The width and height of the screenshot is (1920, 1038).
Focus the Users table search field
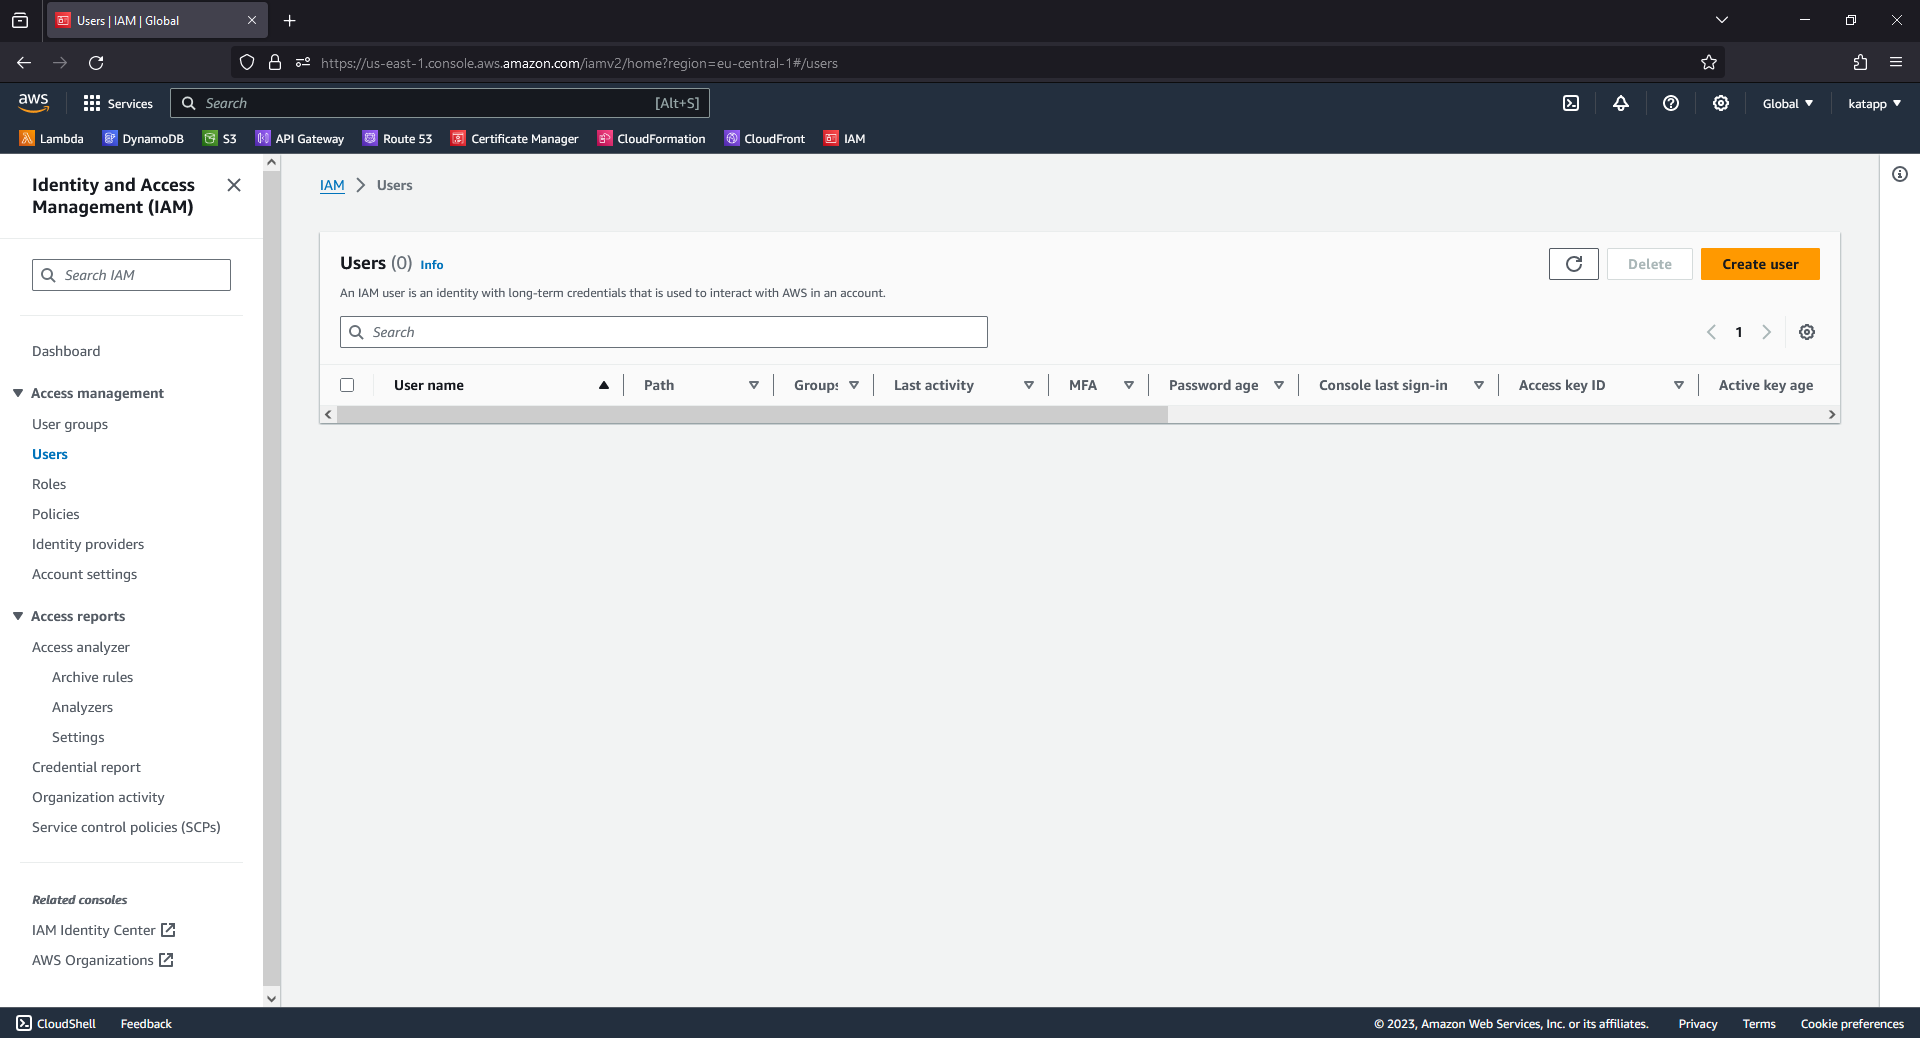point(664,332)
